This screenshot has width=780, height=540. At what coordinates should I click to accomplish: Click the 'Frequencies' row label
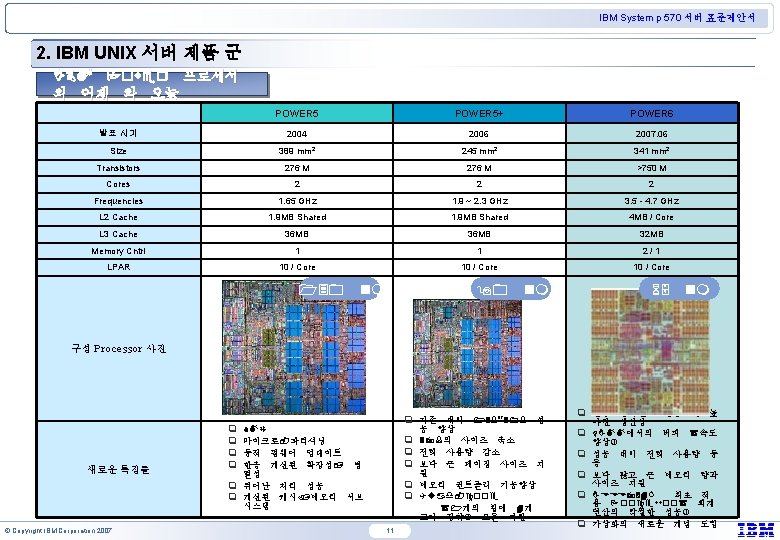118,201
